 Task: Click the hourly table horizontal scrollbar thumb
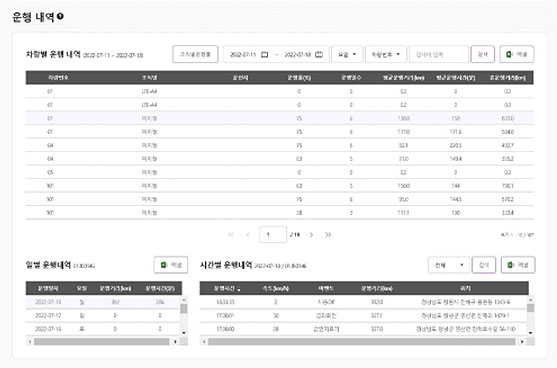pos(362,342)
